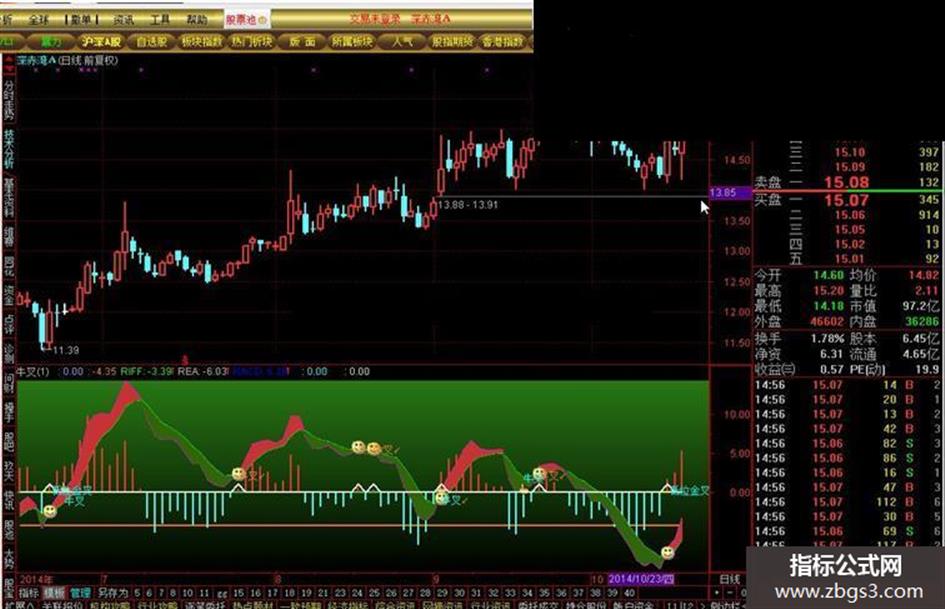
Task: Open 股指期货 view
Action: point(452,42)
